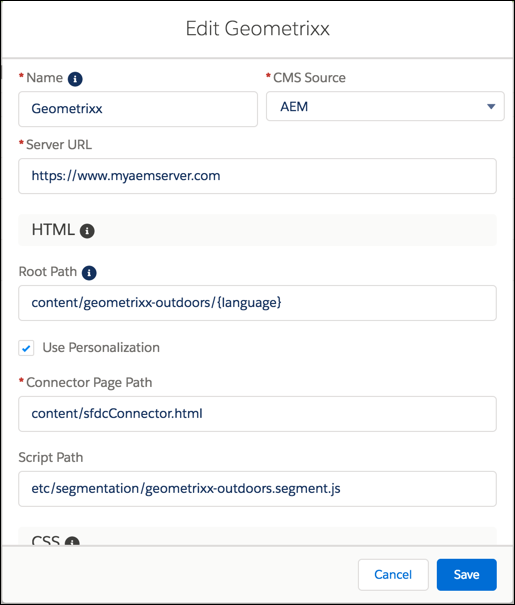515x605 pixels.
Task: Click the Script Path label
Action: (x=51, y=458)
